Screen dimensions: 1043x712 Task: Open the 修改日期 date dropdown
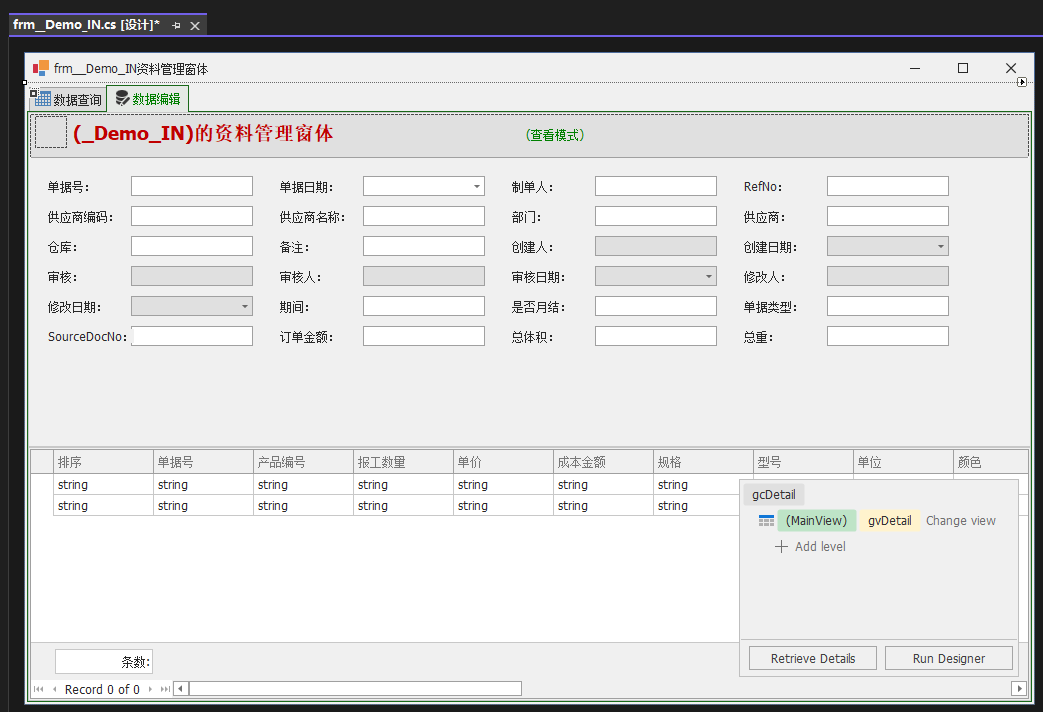point(245,306)
